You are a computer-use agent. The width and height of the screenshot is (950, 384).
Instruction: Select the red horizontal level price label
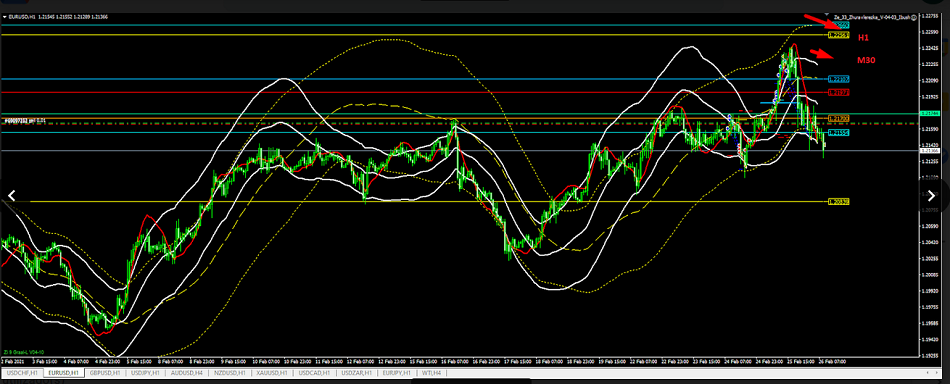click(x=839, y=92)
